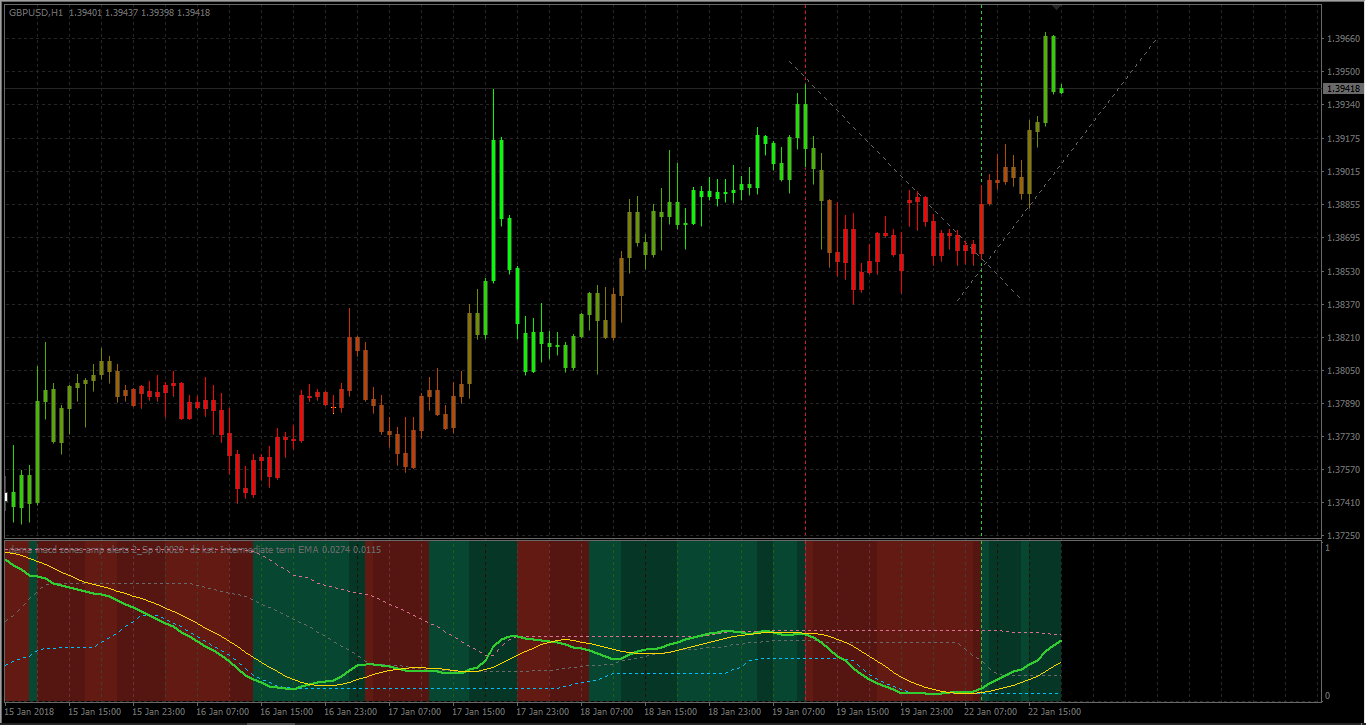This screenshot has height=725, width=1366.
Task: Click the white marker at chart's left edge
Action: pos(6,496)
